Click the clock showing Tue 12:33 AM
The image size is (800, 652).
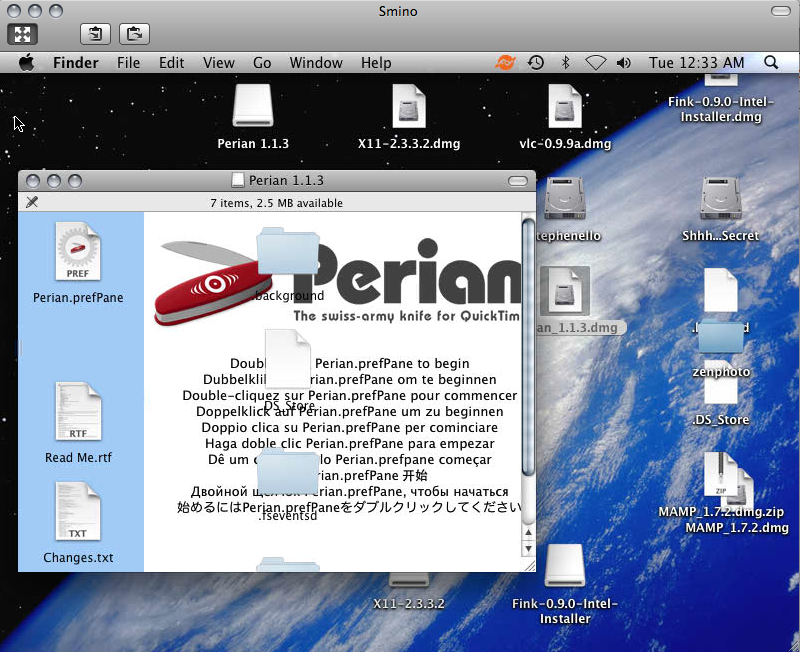[x=696, y=63]
